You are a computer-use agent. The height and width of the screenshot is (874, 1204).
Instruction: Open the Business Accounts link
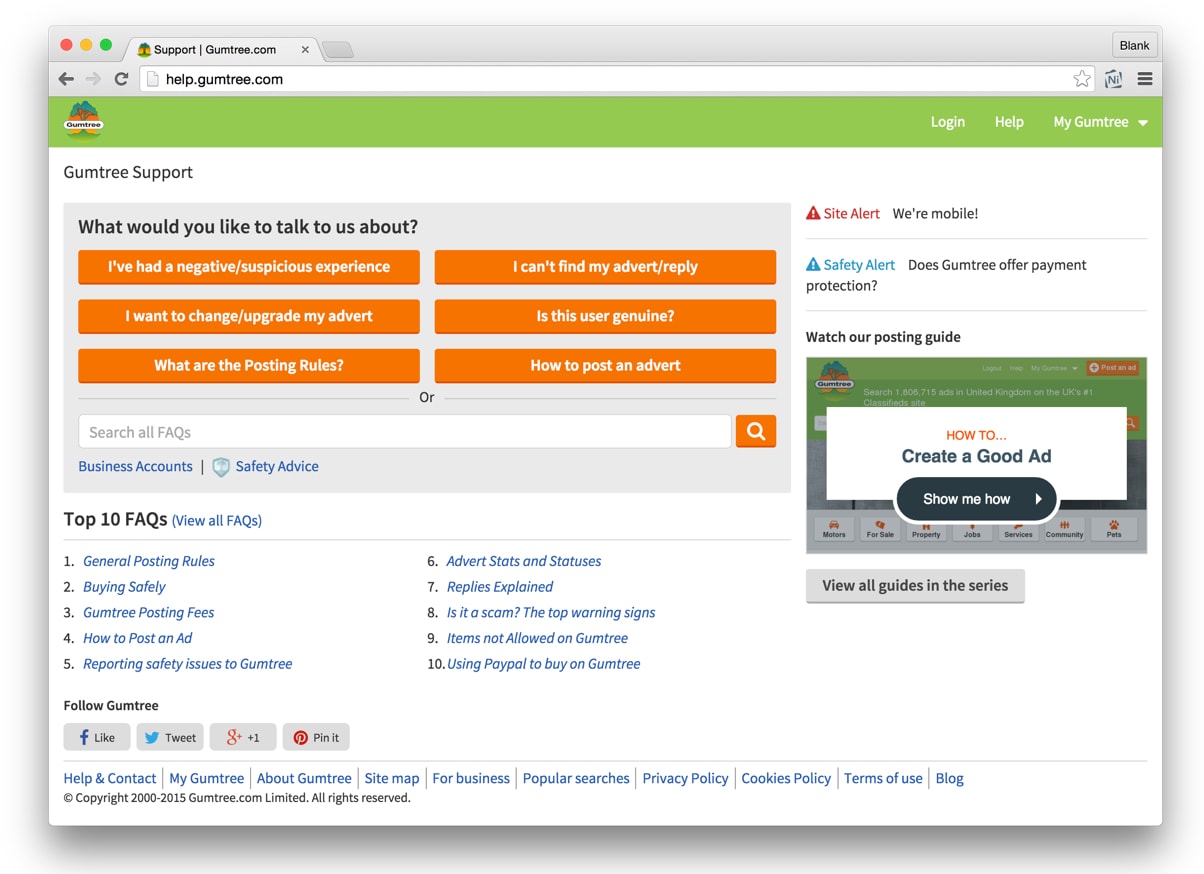[136, 467]
